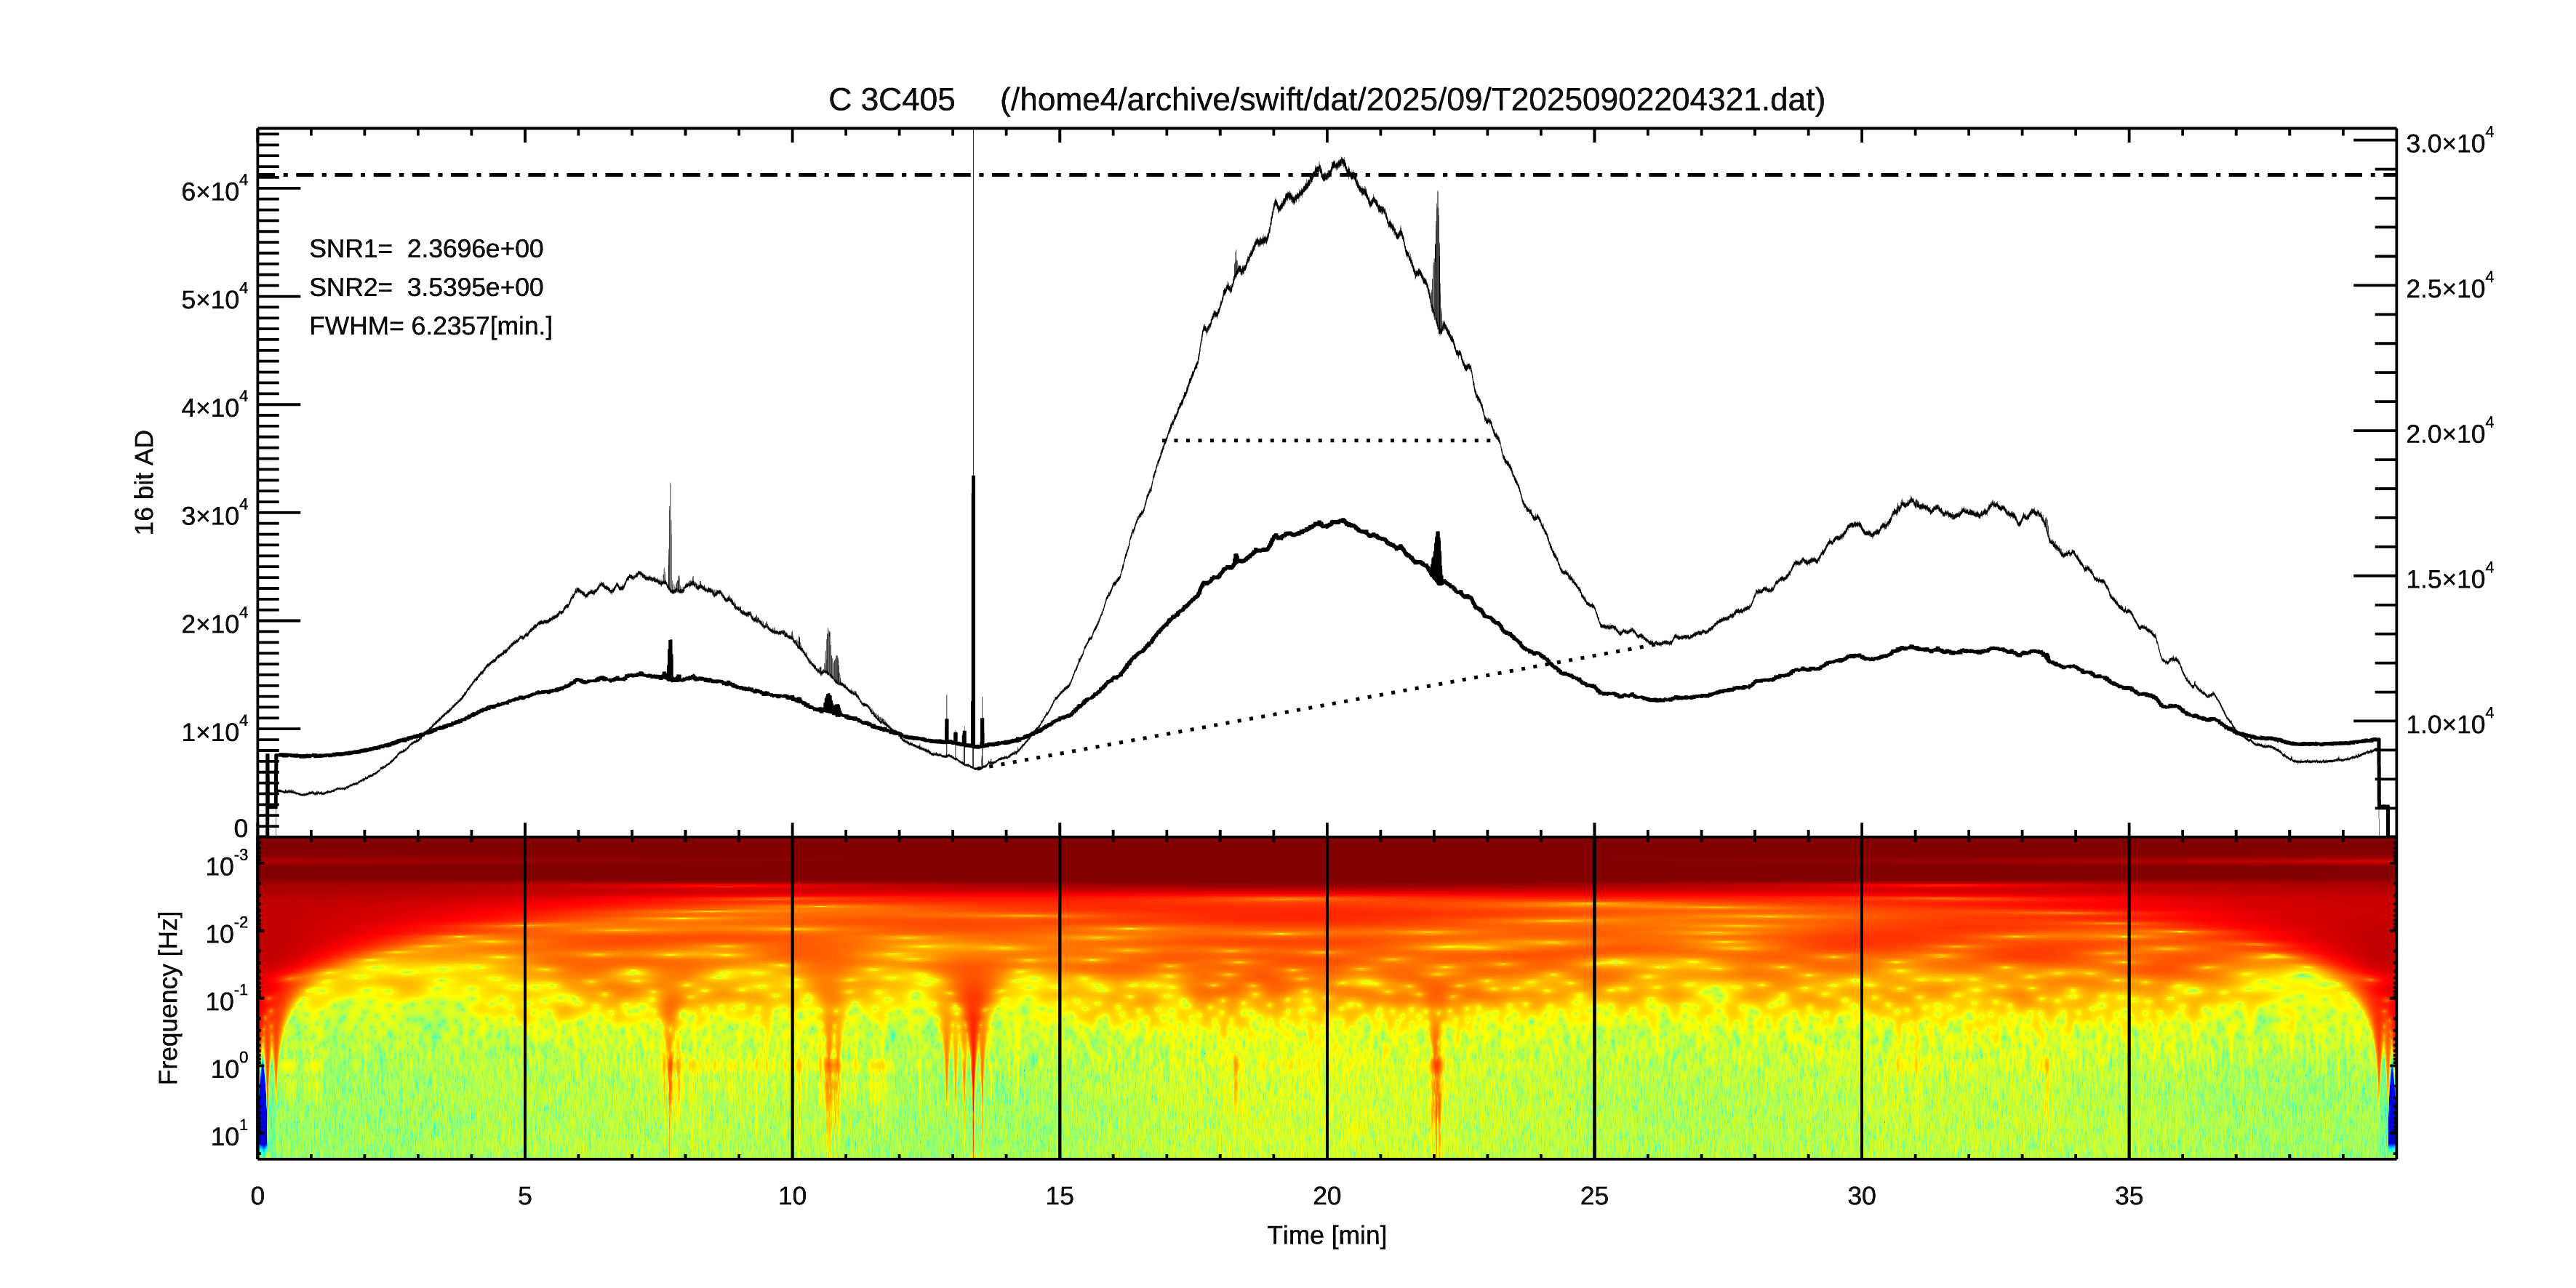This screenshot has width=2576, height=1288.
Task: Click the 16 bit AD axis label
Action: coord(145,482)
